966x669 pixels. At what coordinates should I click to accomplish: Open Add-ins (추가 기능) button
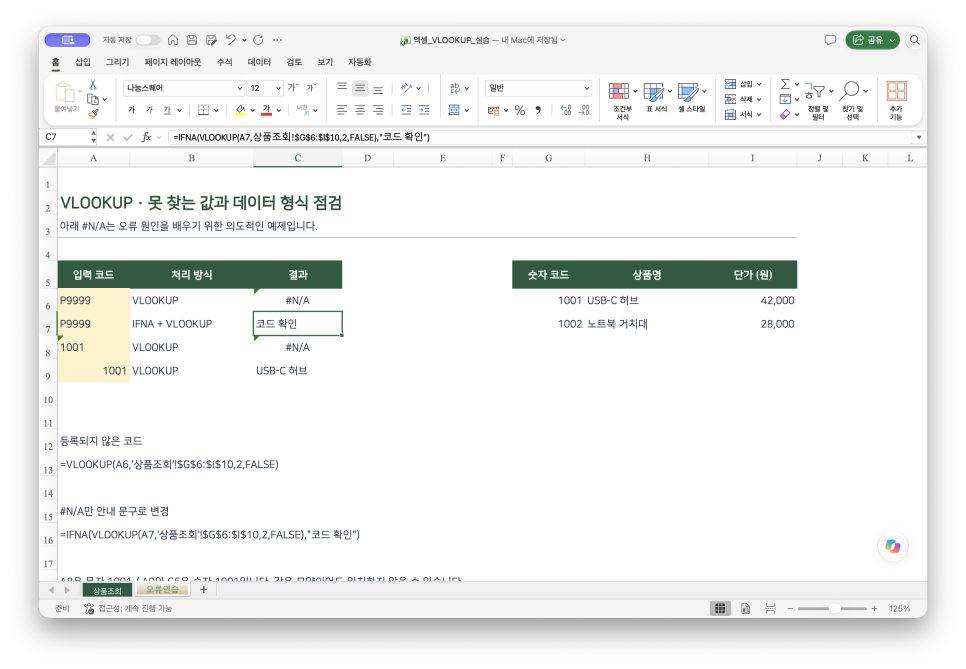(x=896, y=100)
